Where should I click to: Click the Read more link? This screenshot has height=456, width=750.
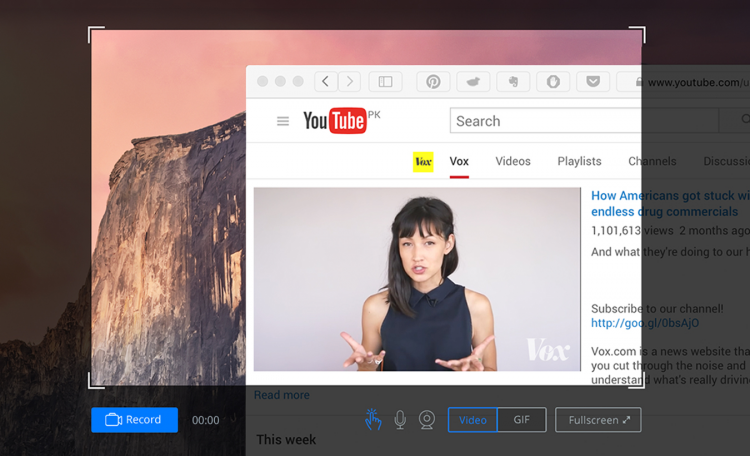click(282, 395)
